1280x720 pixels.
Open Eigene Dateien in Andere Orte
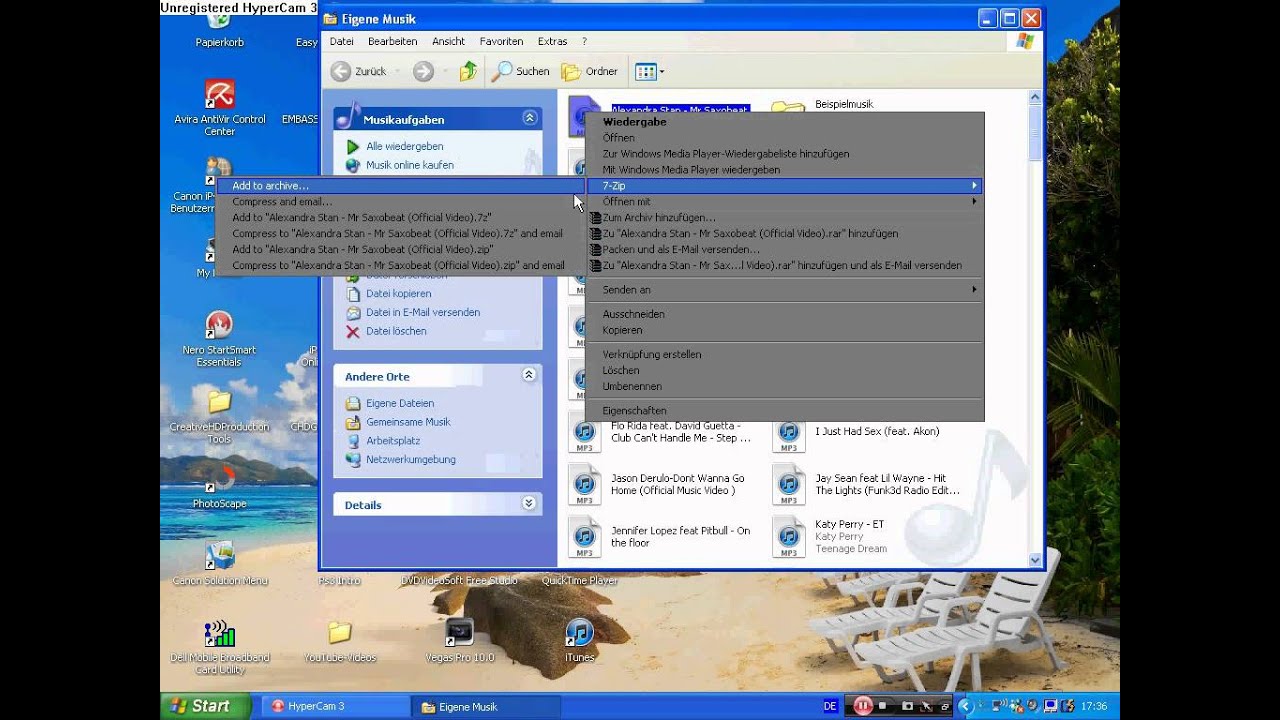pyautogui.click(x=399, y=403)
